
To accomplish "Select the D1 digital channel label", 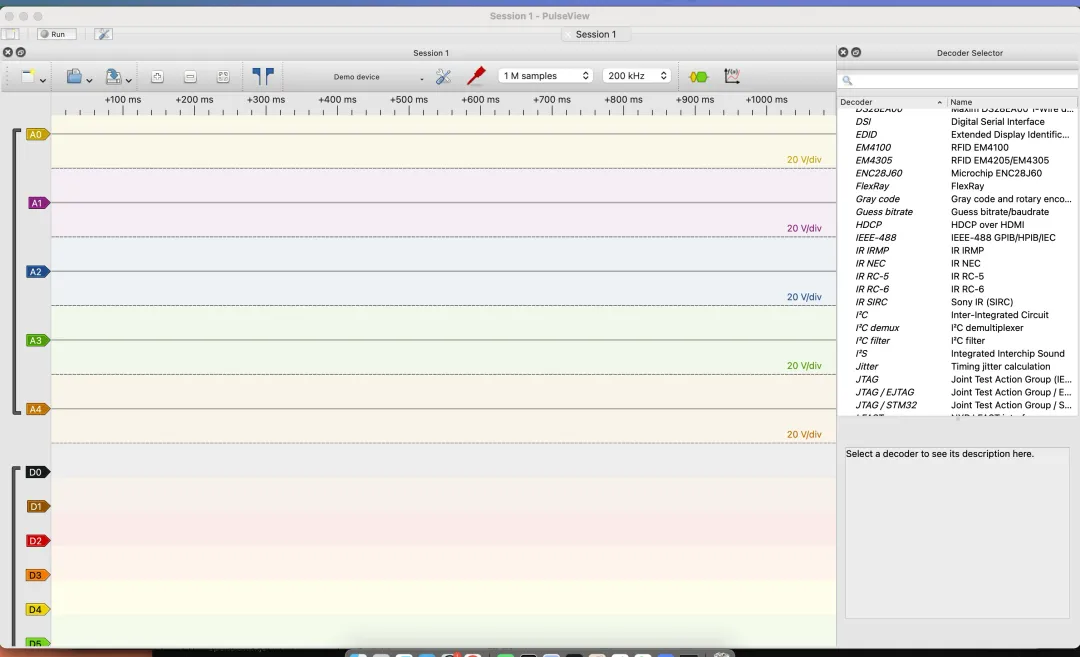I will [x=37, y=507].
